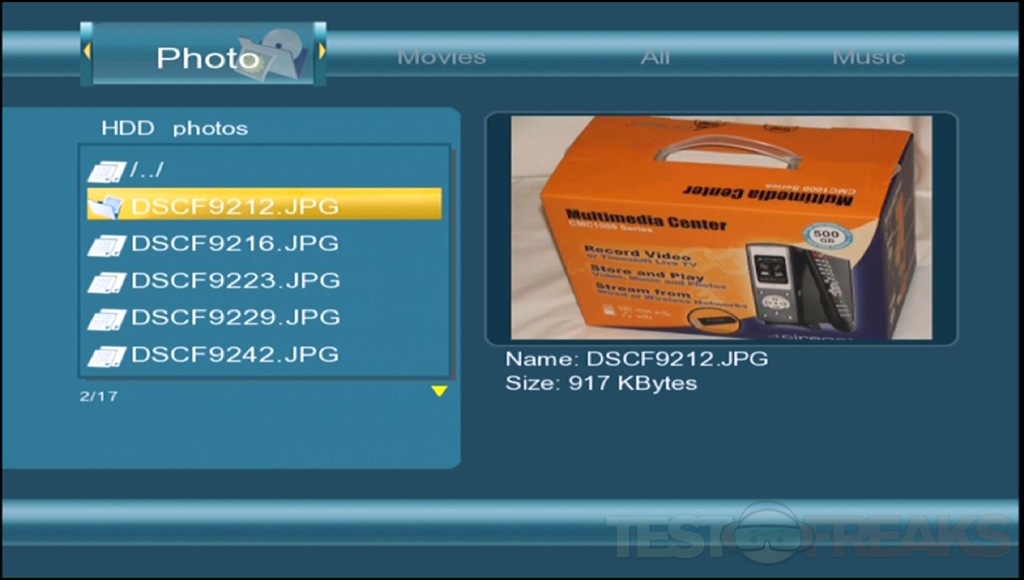Click the 2/17 item counter

[x=98, y=396]
